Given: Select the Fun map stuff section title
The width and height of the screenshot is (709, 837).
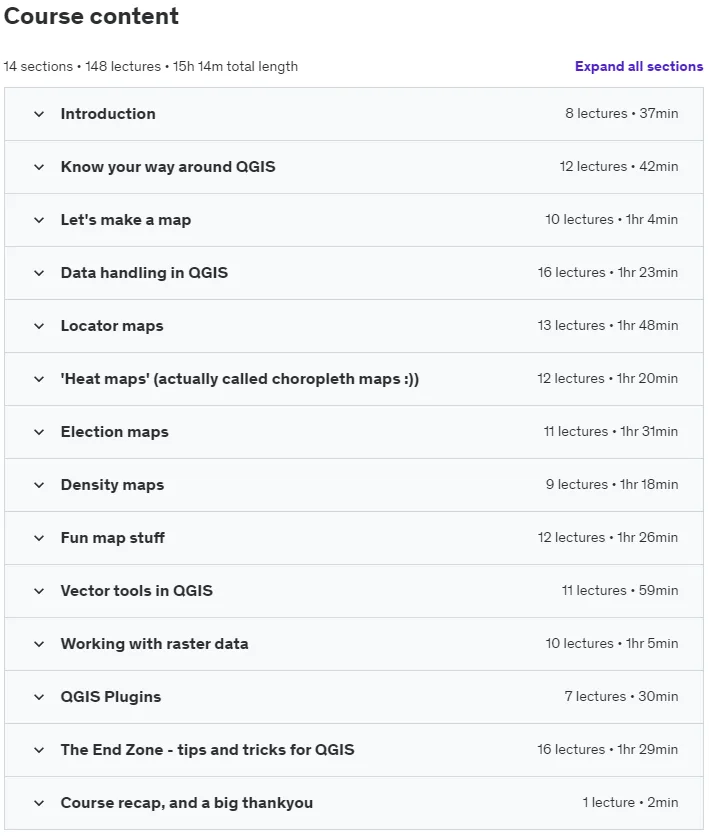Looking at the screenshot, I should (x=113, y=538).
